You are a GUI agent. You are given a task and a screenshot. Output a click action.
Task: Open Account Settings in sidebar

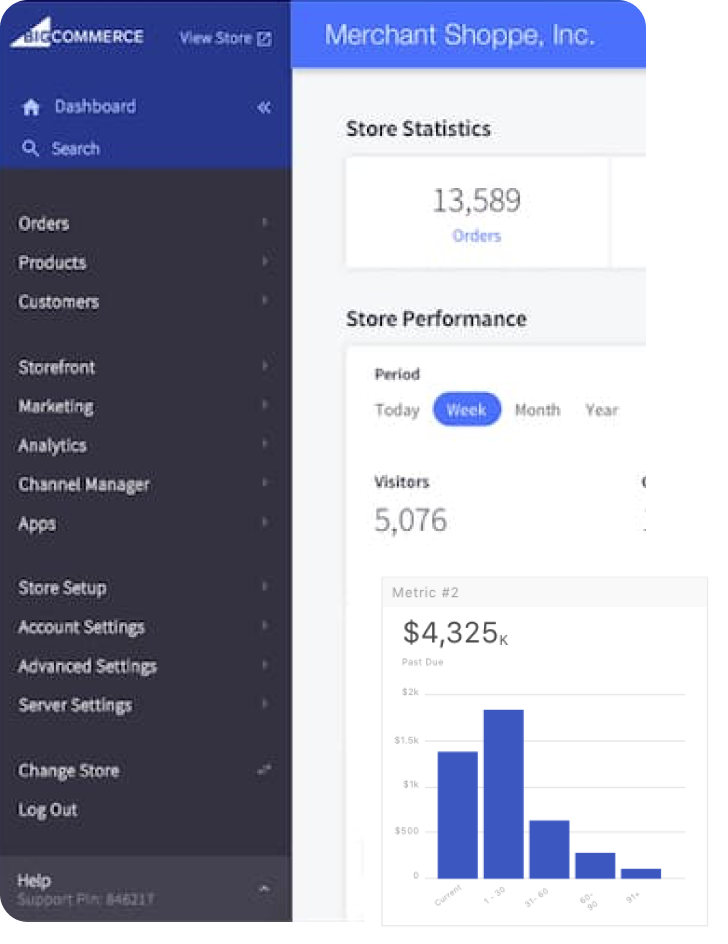pyautogui.click(x=81, y=627)
